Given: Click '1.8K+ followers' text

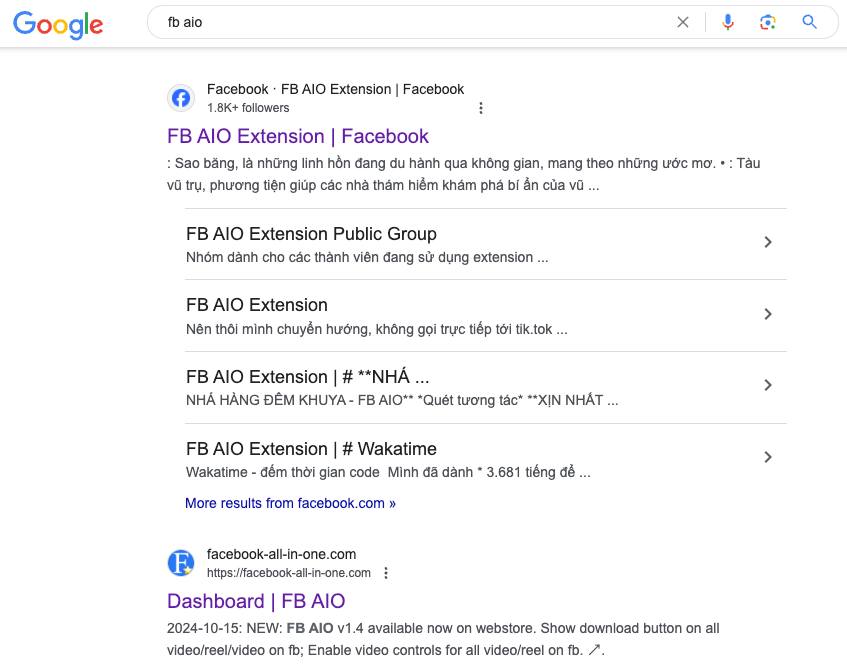Looking at the screenshot, I should pyautogui.click(x=248, y=108).
